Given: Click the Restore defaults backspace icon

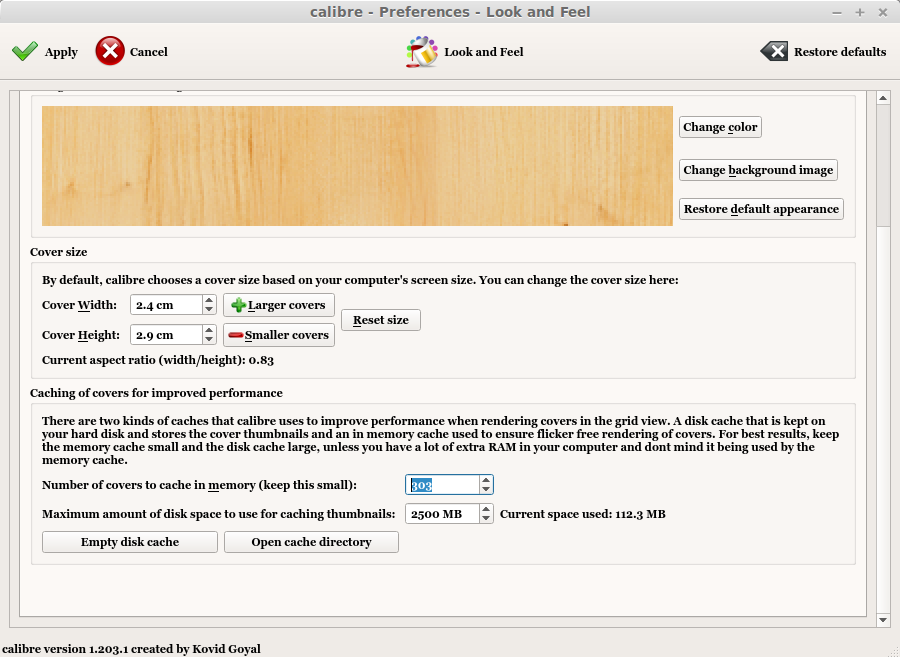Looking at the screenshot, I should click(x=774, y=52).
